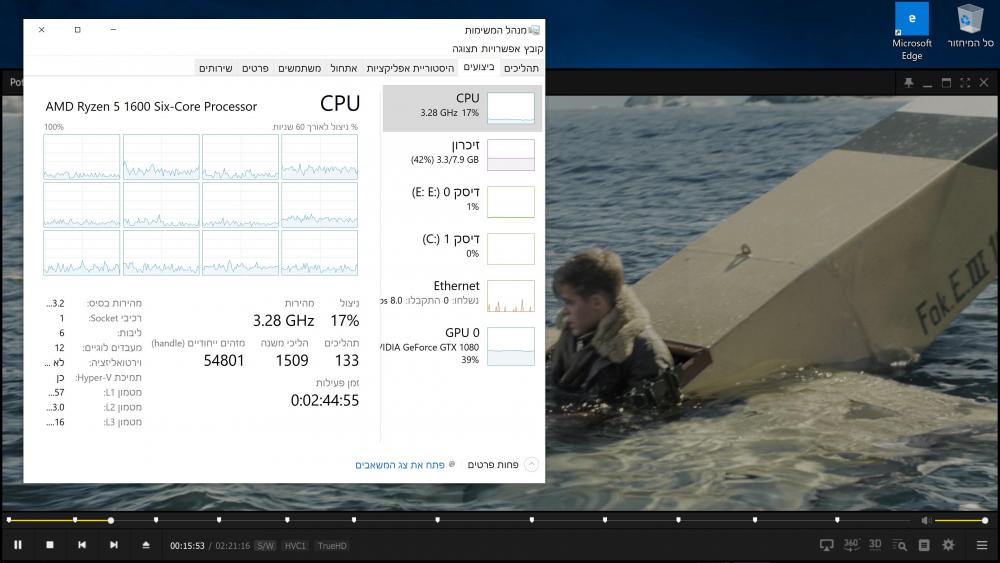Switch to the ביצועים tab
The width and height of the screenshot is (1000, 563).
click(x=478, y=67)
